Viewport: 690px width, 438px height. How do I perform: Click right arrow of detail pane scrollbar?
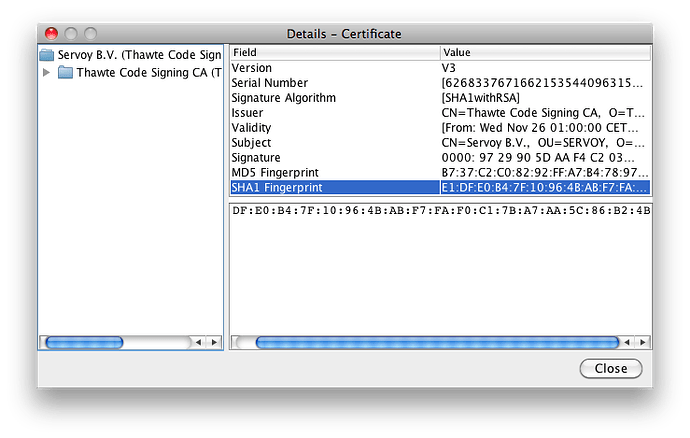643,342
